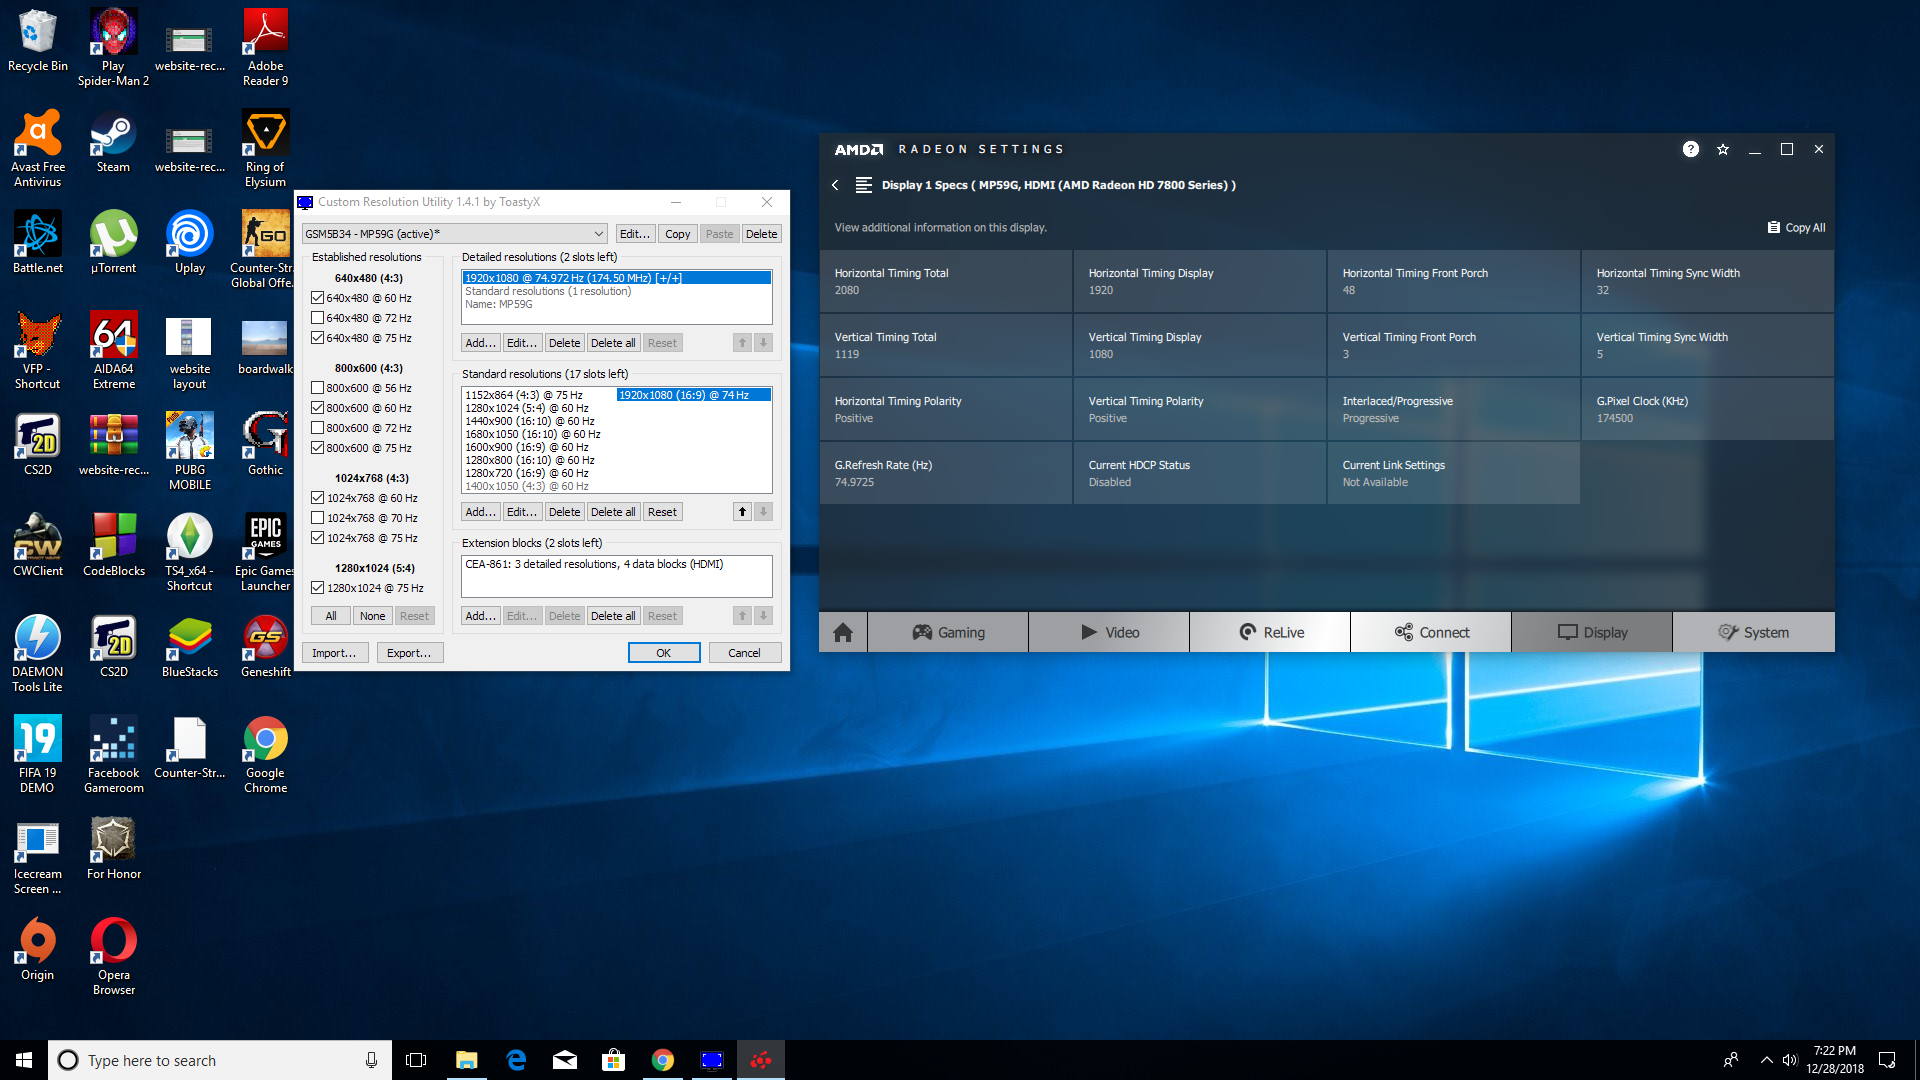Open the Task View taskbar icon

coord(416,1060)
